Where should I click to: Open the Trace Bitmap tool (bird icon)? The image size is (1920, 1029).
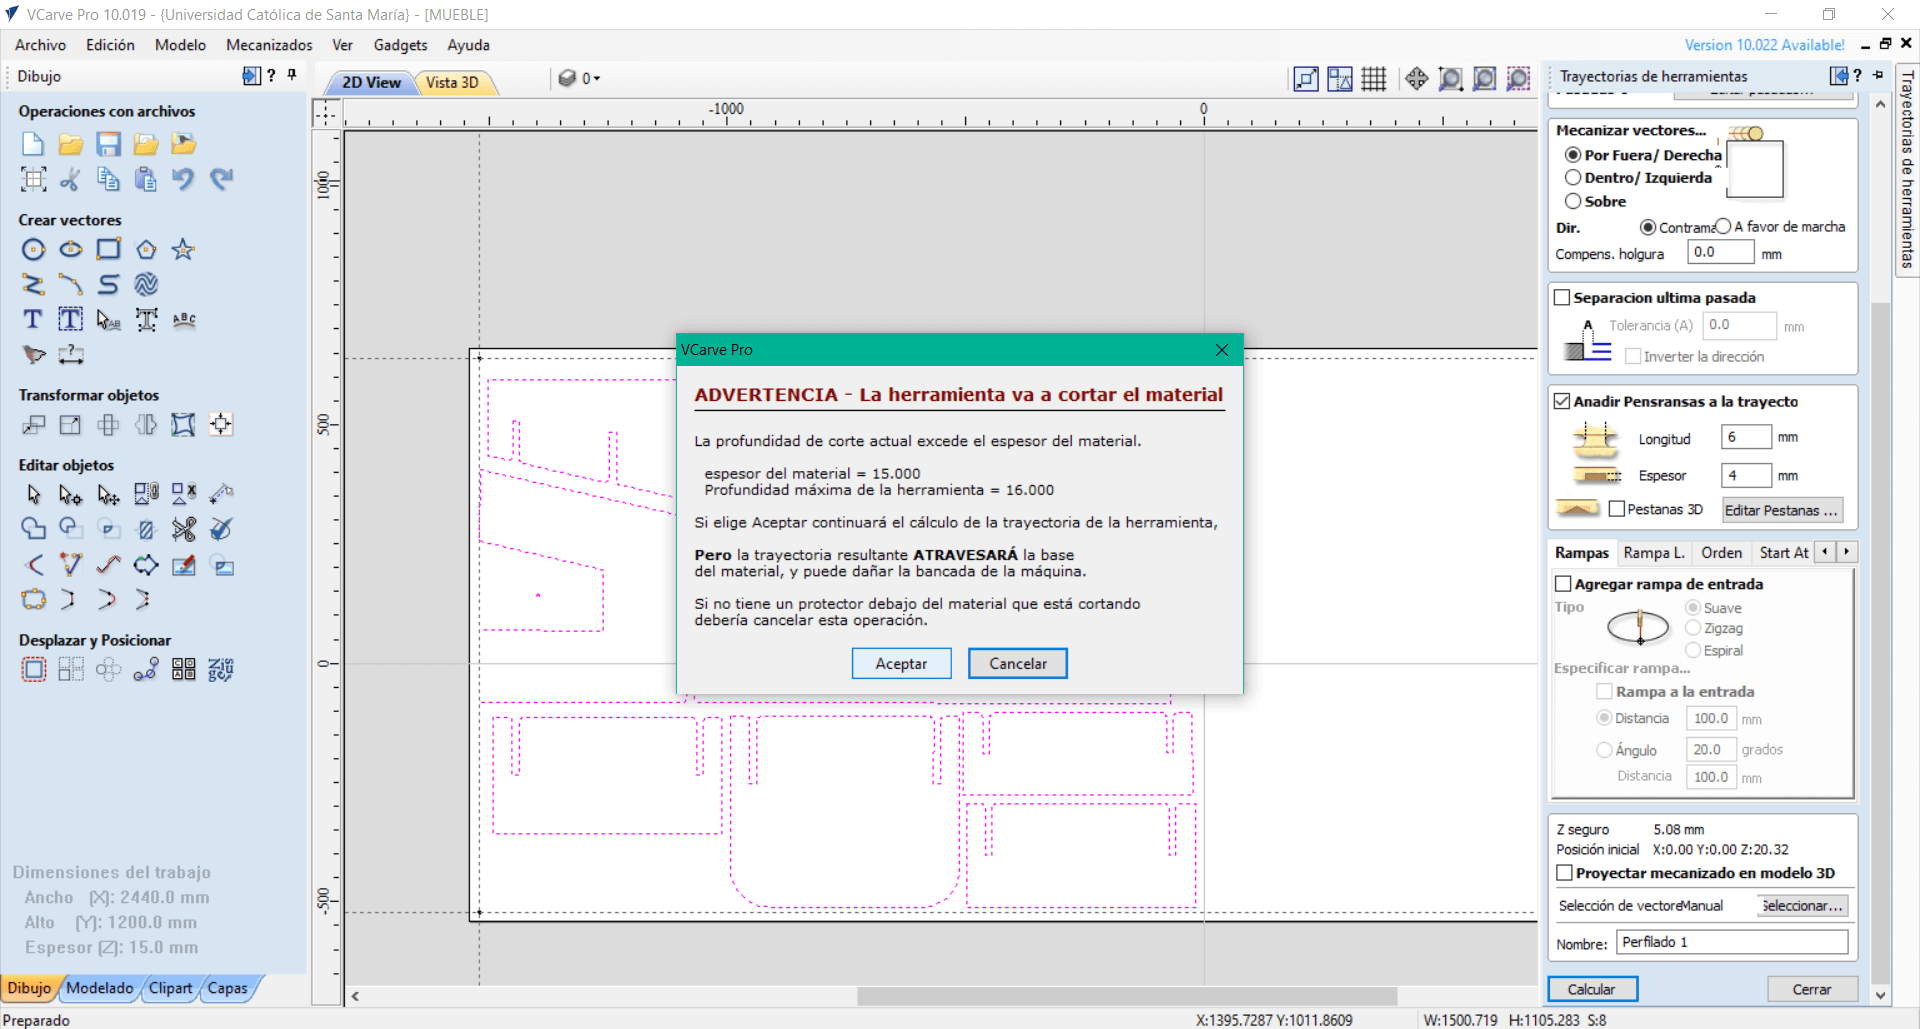pos(33,355)
